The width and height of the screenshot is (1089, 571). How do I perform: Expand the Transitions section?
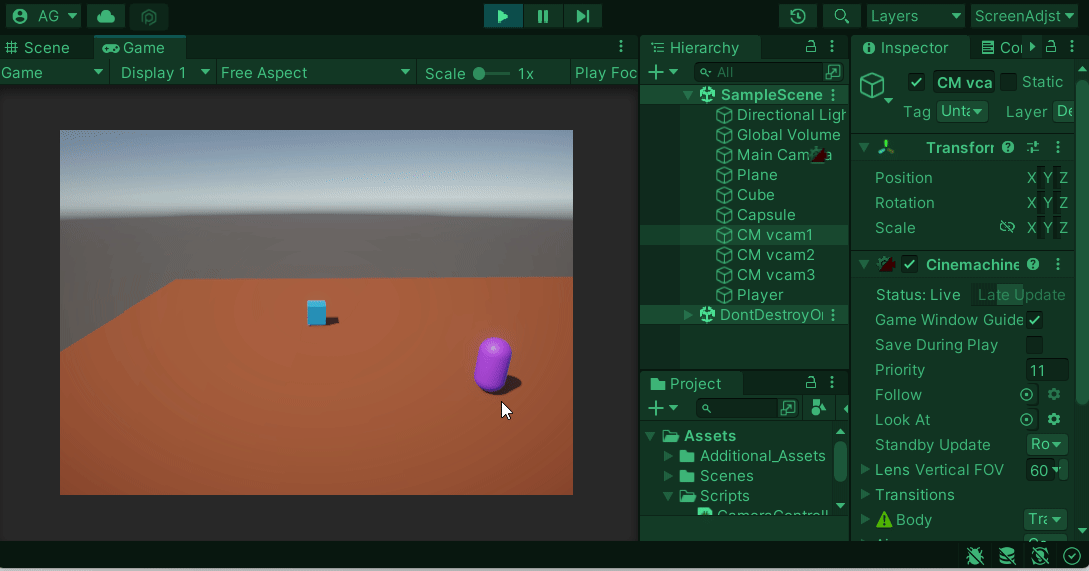[865, 495]
